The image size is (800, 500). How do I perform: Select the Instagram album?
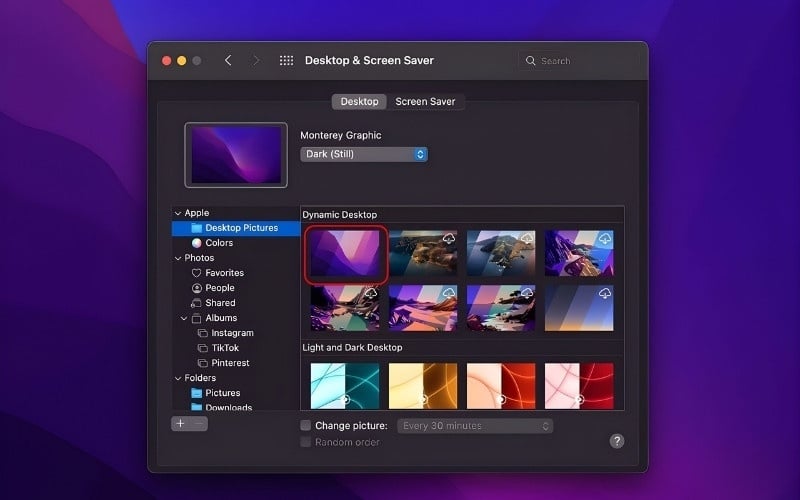[x=231, y=333]
